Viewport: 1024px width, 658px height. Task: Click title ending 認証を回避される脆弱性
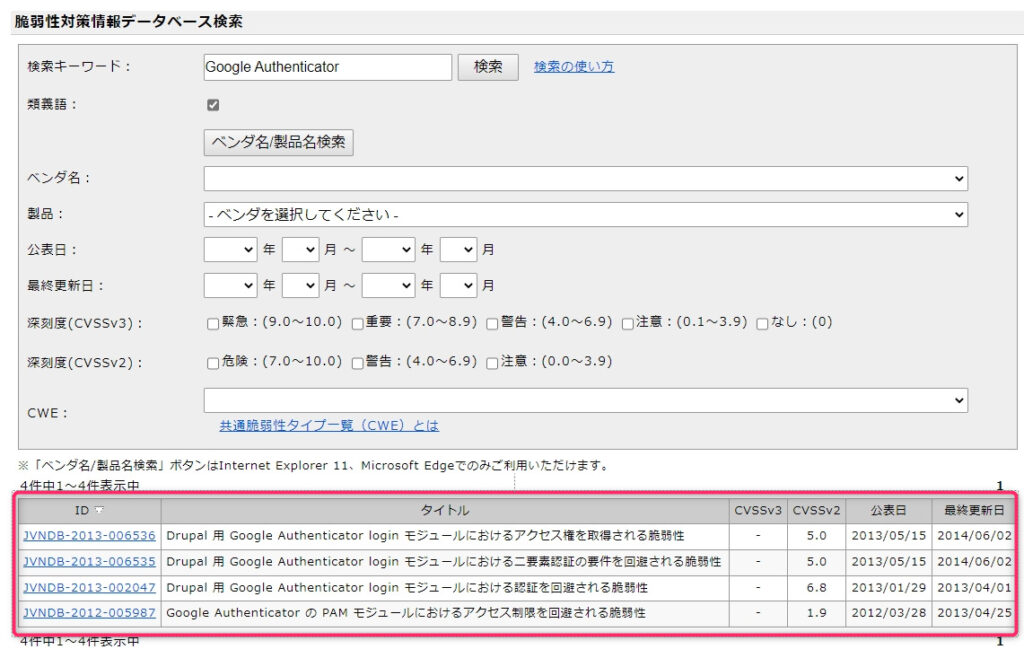407,588
